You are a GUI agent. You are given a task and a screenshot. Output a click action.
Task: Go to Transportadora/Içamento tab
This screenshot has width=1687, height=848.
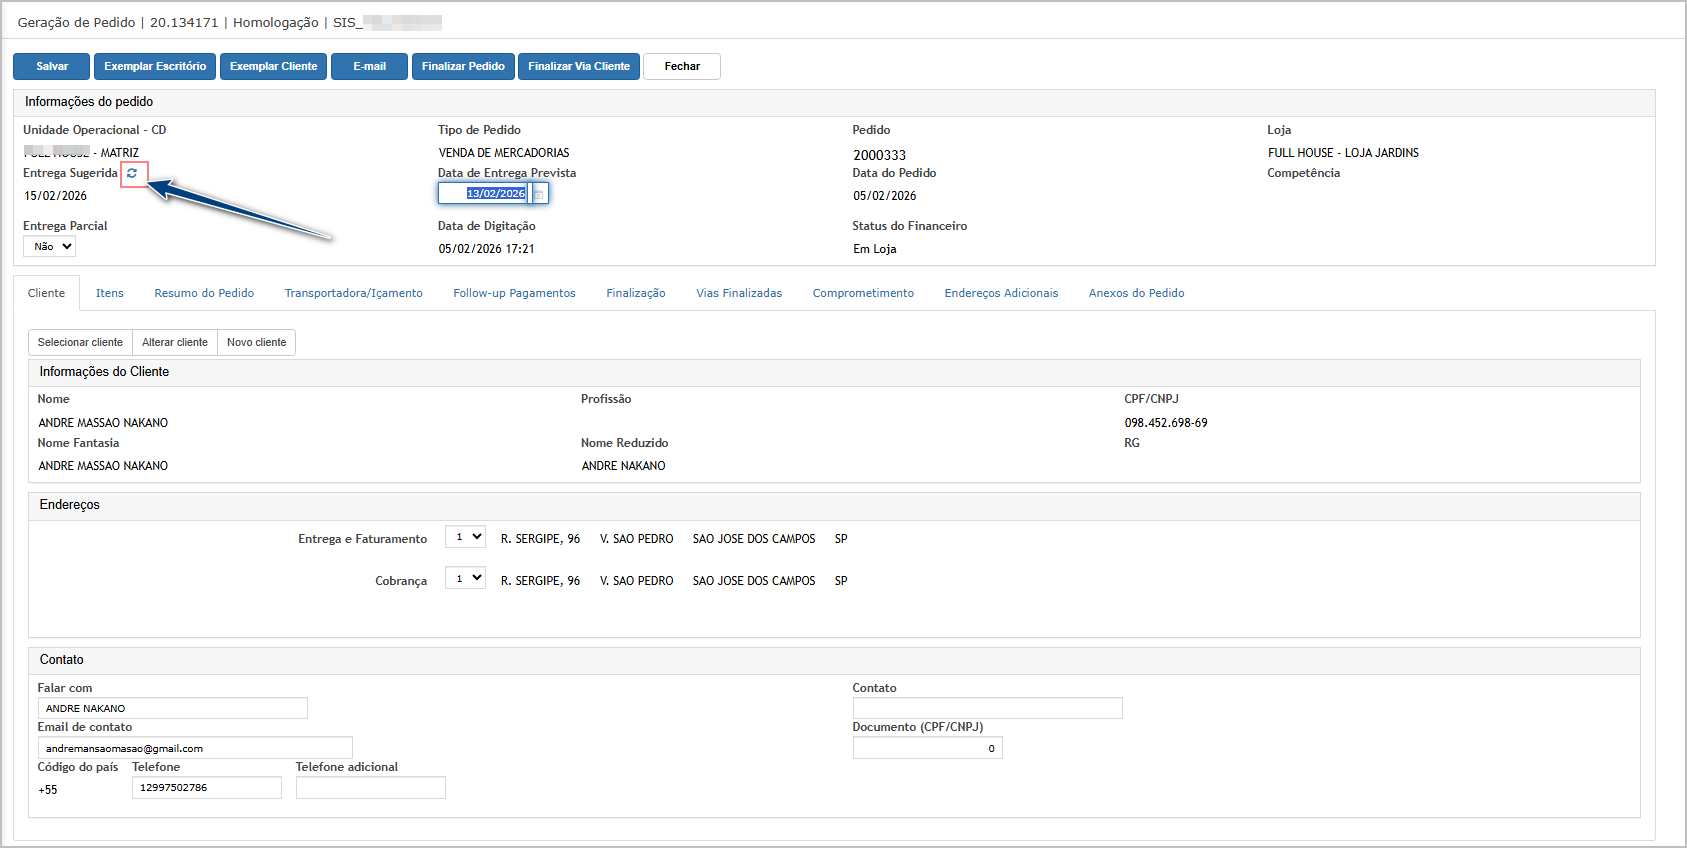click(x=353, y=293)
